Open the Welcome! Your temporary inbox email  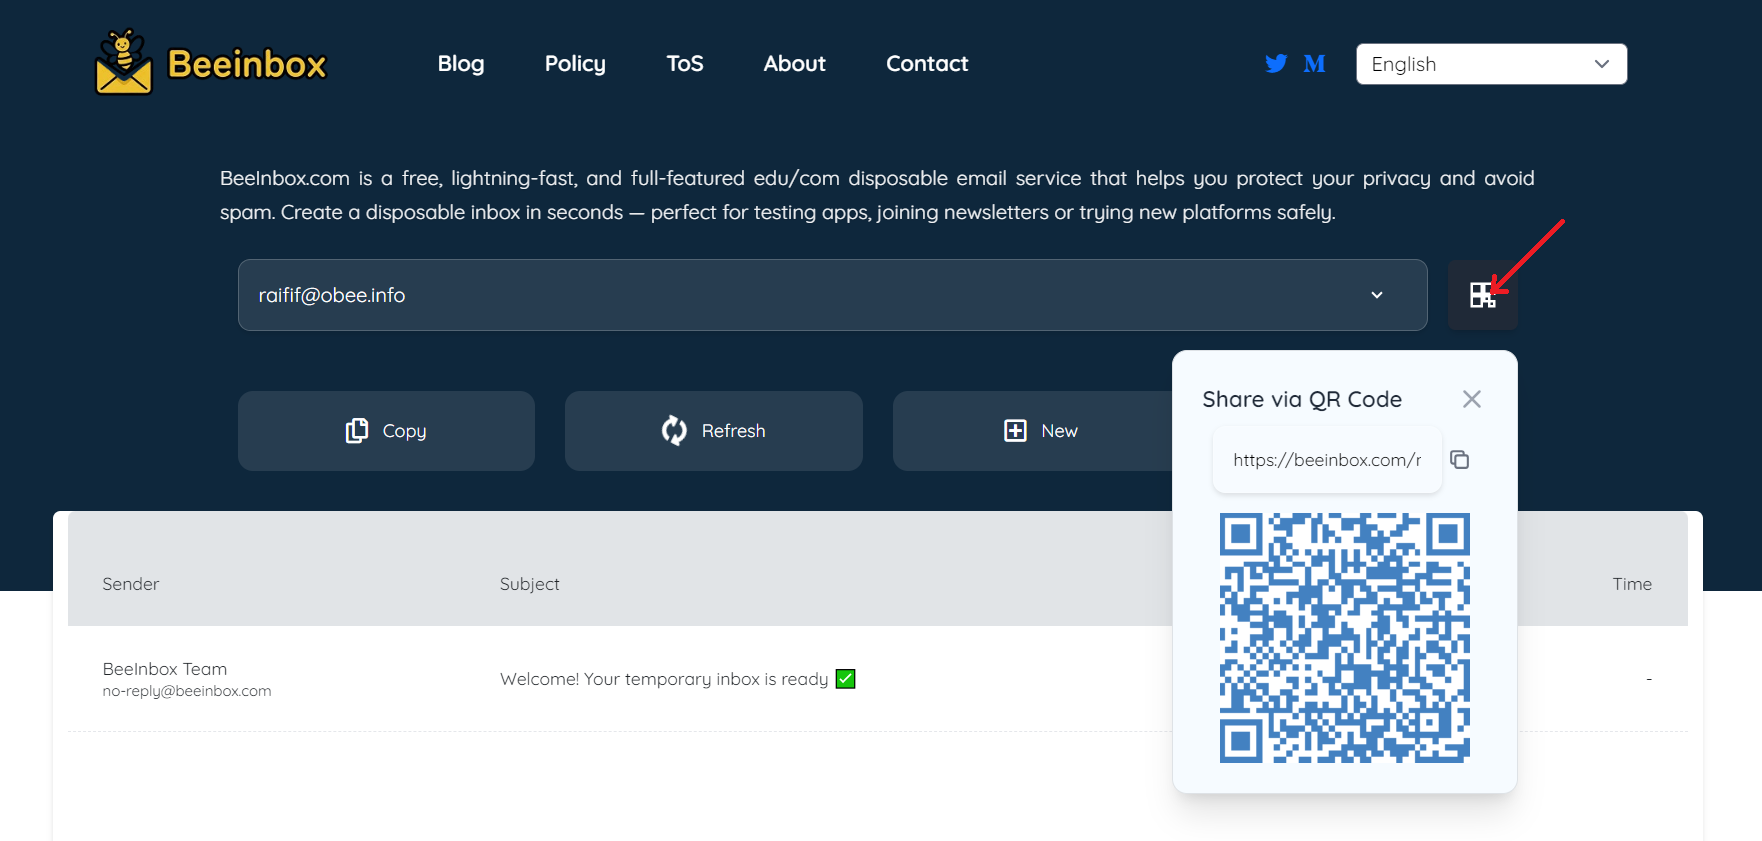(678, 679)
